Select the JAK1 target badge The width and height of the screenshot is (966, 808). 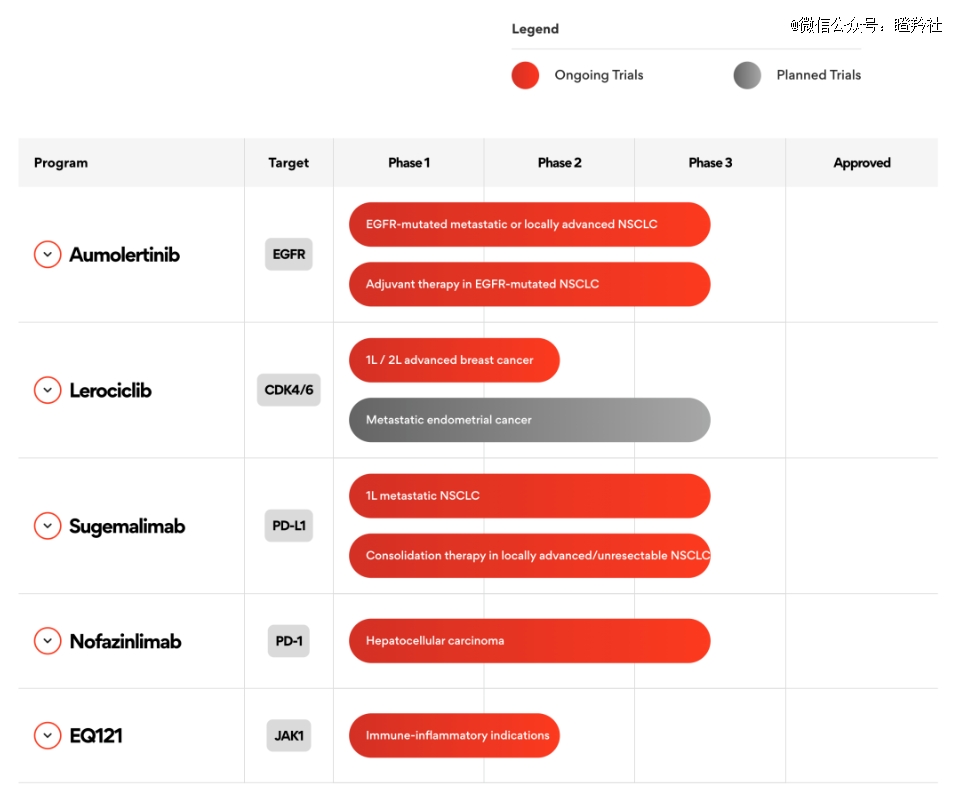coord(288,736)
